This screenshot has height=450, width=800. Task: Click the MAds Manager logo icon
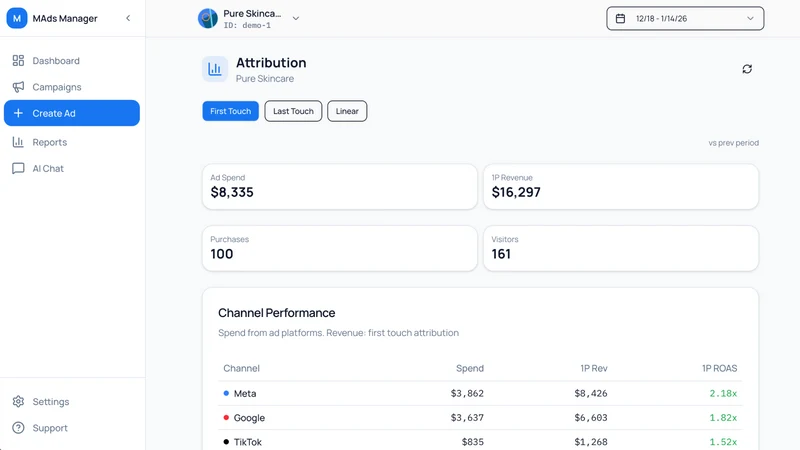(x=17, y=18)
